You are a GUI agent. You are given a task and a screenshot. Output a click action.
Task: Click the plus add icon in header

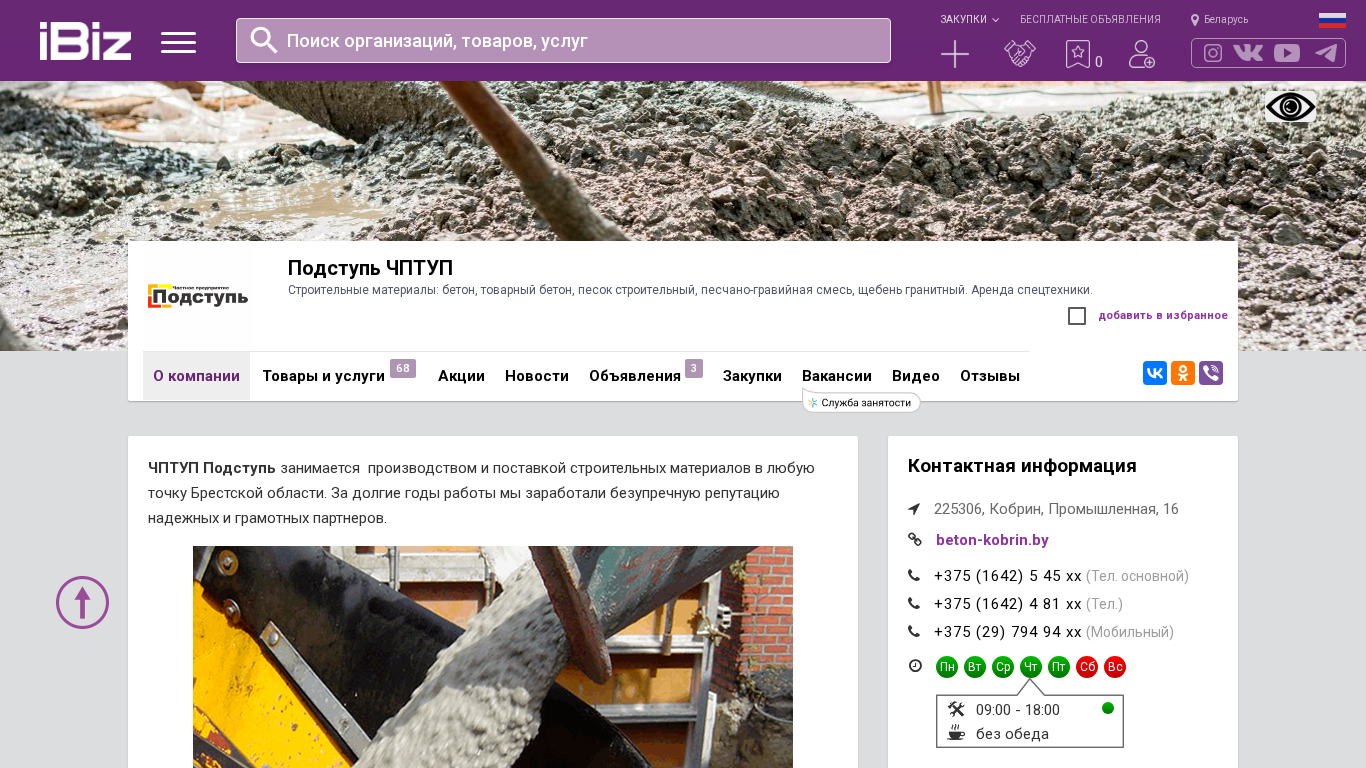coord(955,54)
